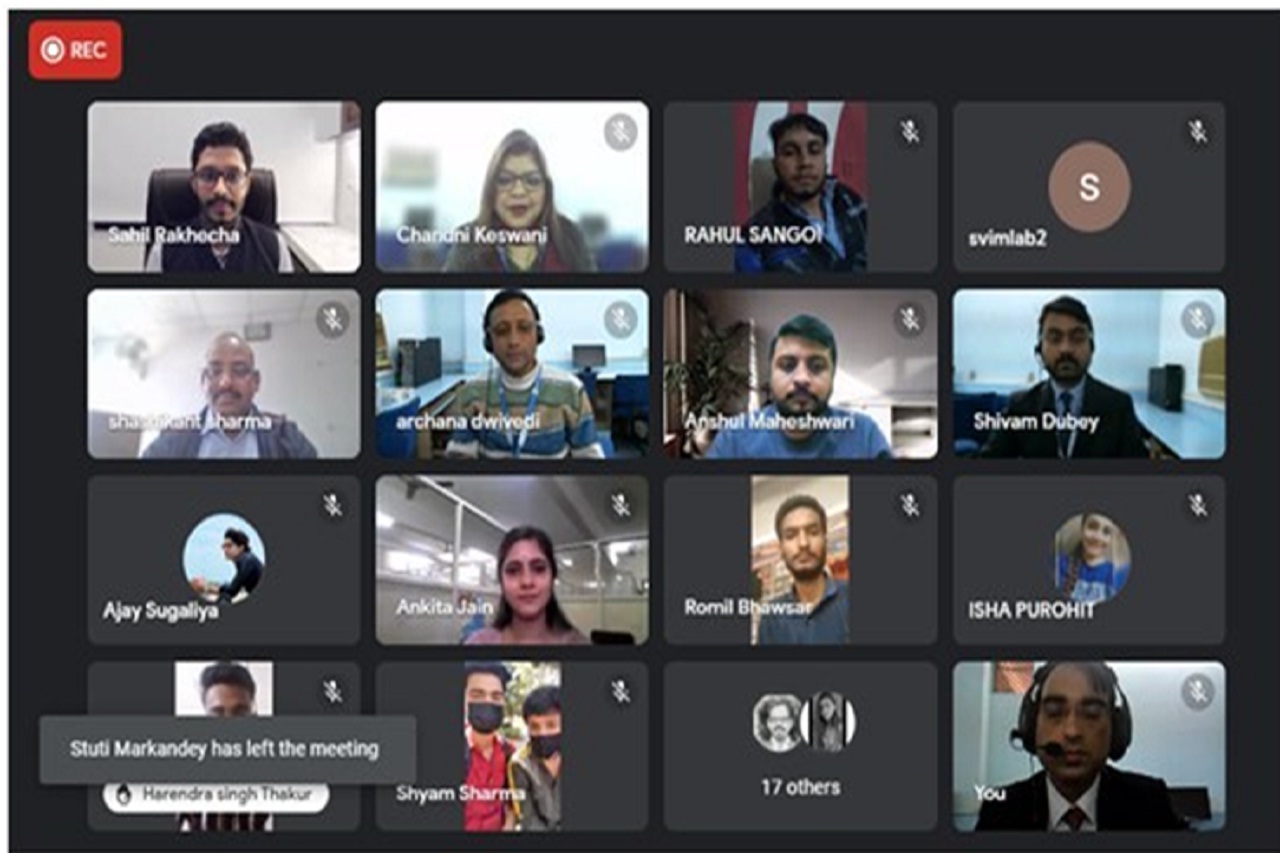Click muted mic icon on ISHA PUROHIT tile
1280x853 pixels.
pyautogui.click(x=1197, y=505)
